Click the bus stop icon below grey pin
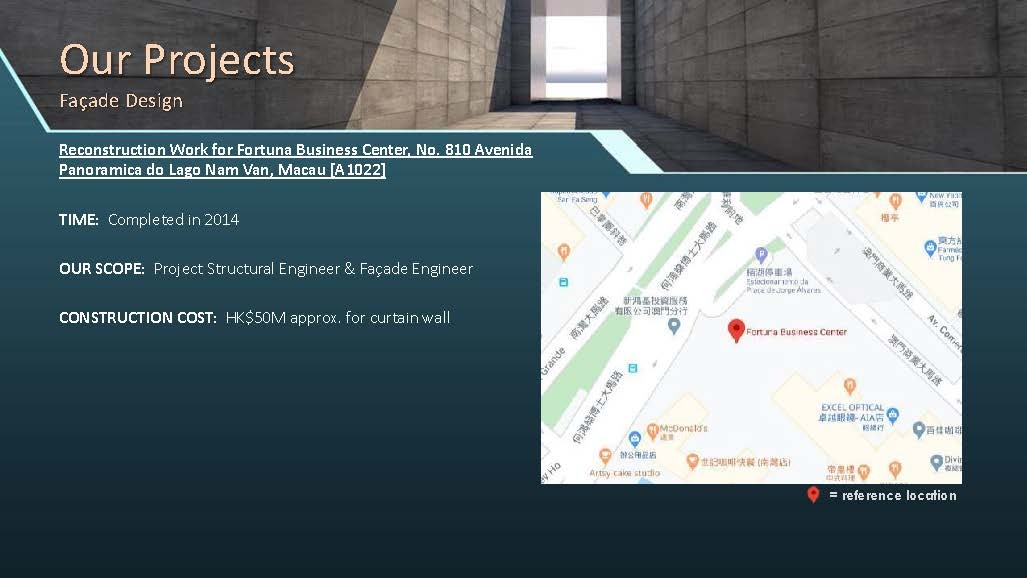The height and width of the screenshot is (578, 1027). (631, 369)
